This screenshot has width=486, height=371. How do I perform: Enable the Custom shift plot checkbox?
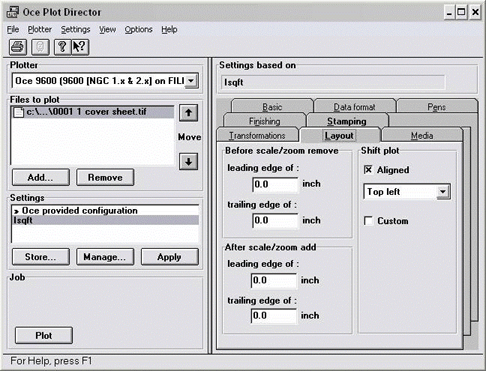tap(368, 221)
